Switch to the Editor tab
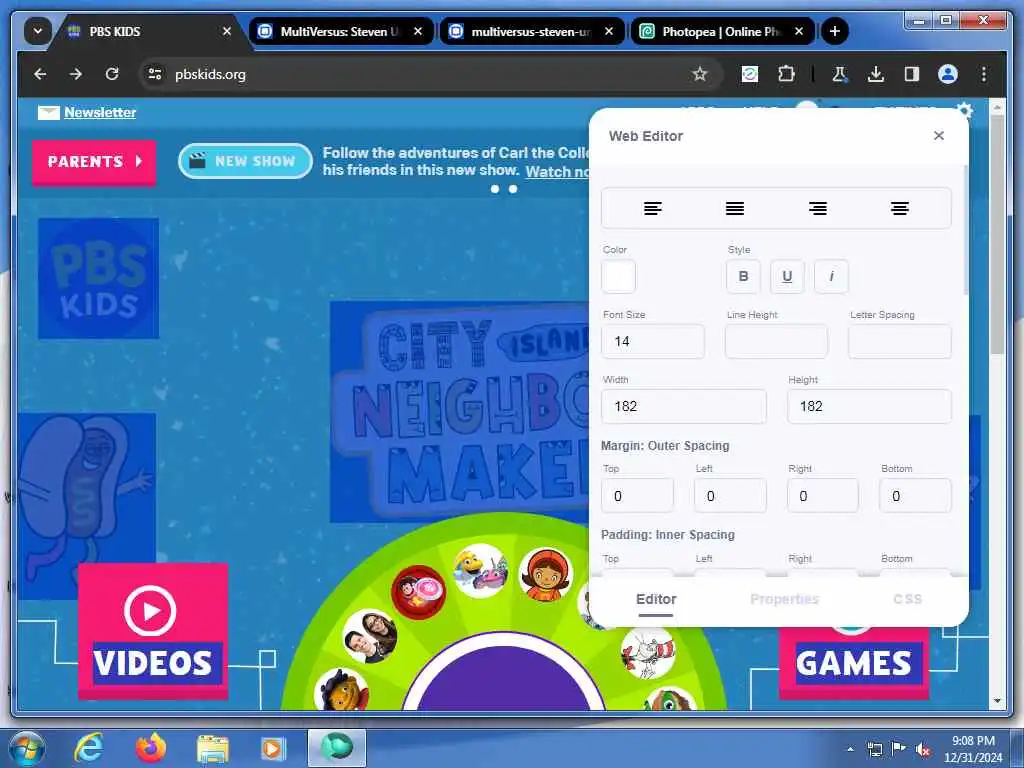Viewport: 1024px width, 768px height. coord(656,600)
